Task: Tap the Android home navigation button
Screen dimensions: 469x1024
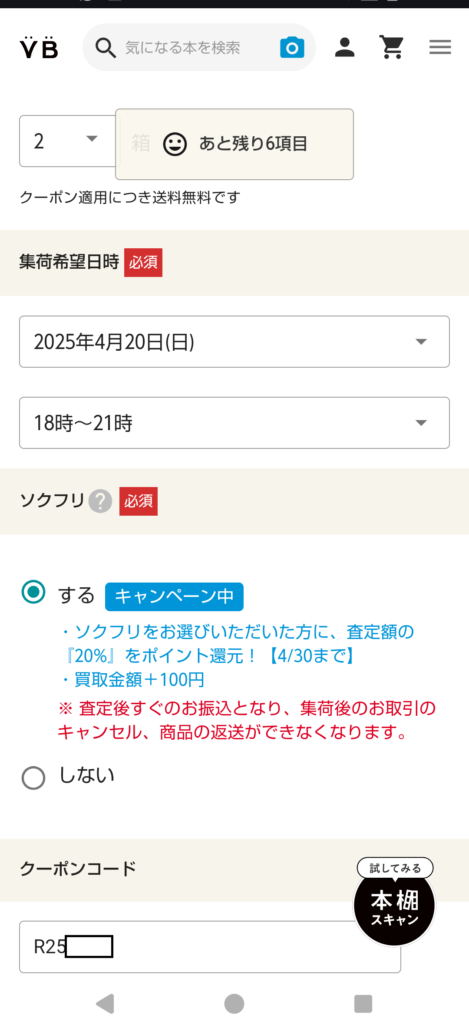Action: [234, 1003]
